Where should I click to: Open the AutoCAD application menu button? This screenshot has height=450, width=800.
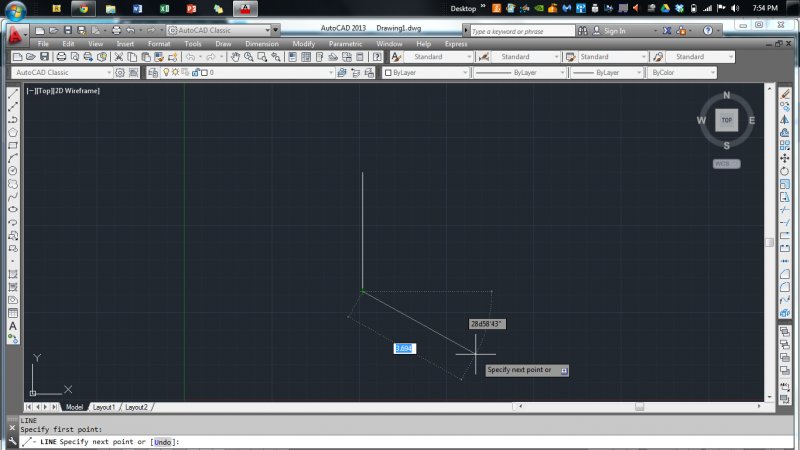pyautogui.click(x=15, y=35)
